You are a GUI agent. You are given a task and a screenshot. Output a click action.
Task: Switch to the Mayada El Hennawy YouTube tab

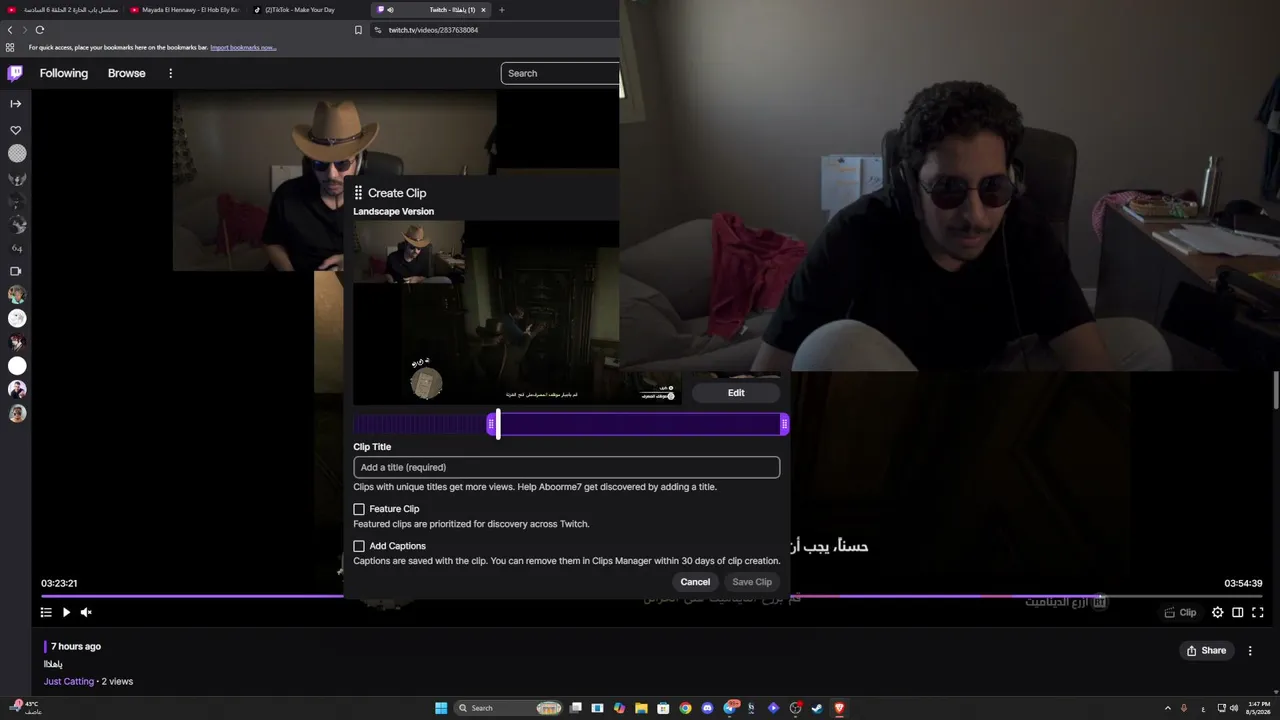coord(185,10)
